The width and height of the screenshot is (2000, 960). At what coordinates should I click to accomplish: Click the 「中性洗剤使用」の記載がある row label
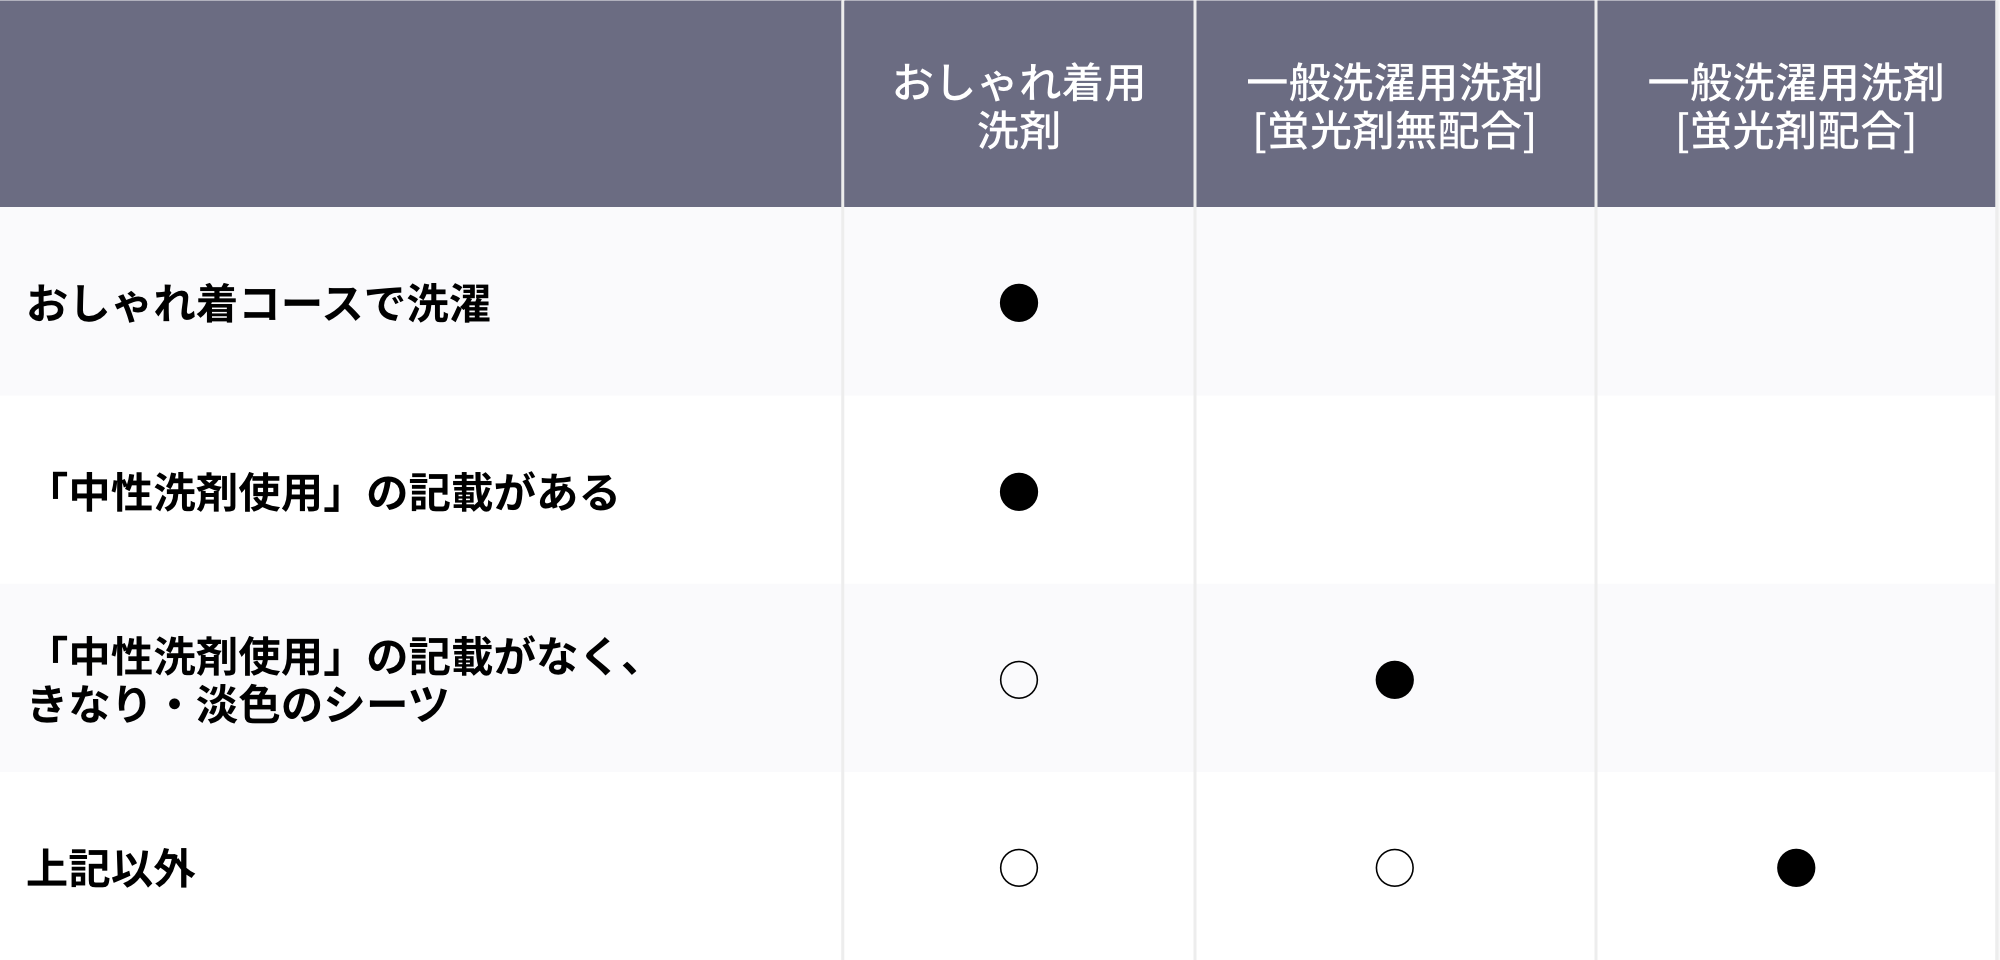tap(323, 493)
